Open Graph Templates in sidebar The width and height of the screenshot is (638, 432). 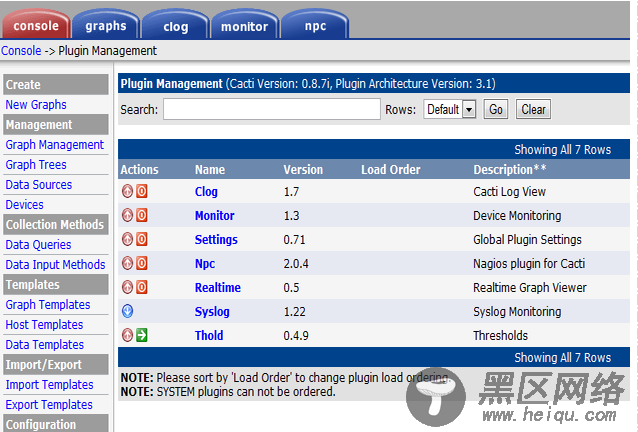point(48,305)
